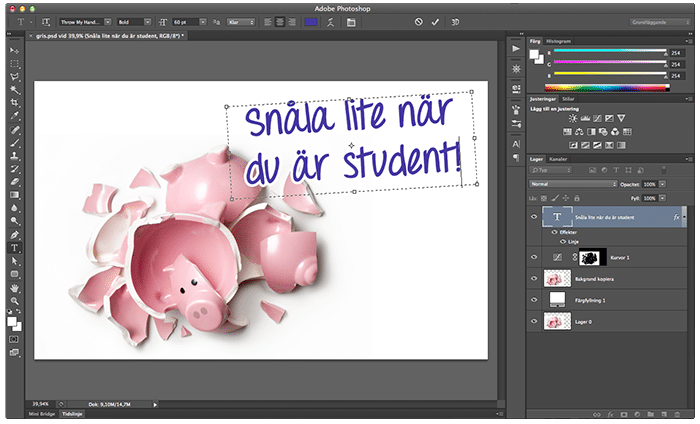Screen dimensions: 700x424
Task: Hide the Bakgrund kopiera layer
Action: [x=534, y=279]
